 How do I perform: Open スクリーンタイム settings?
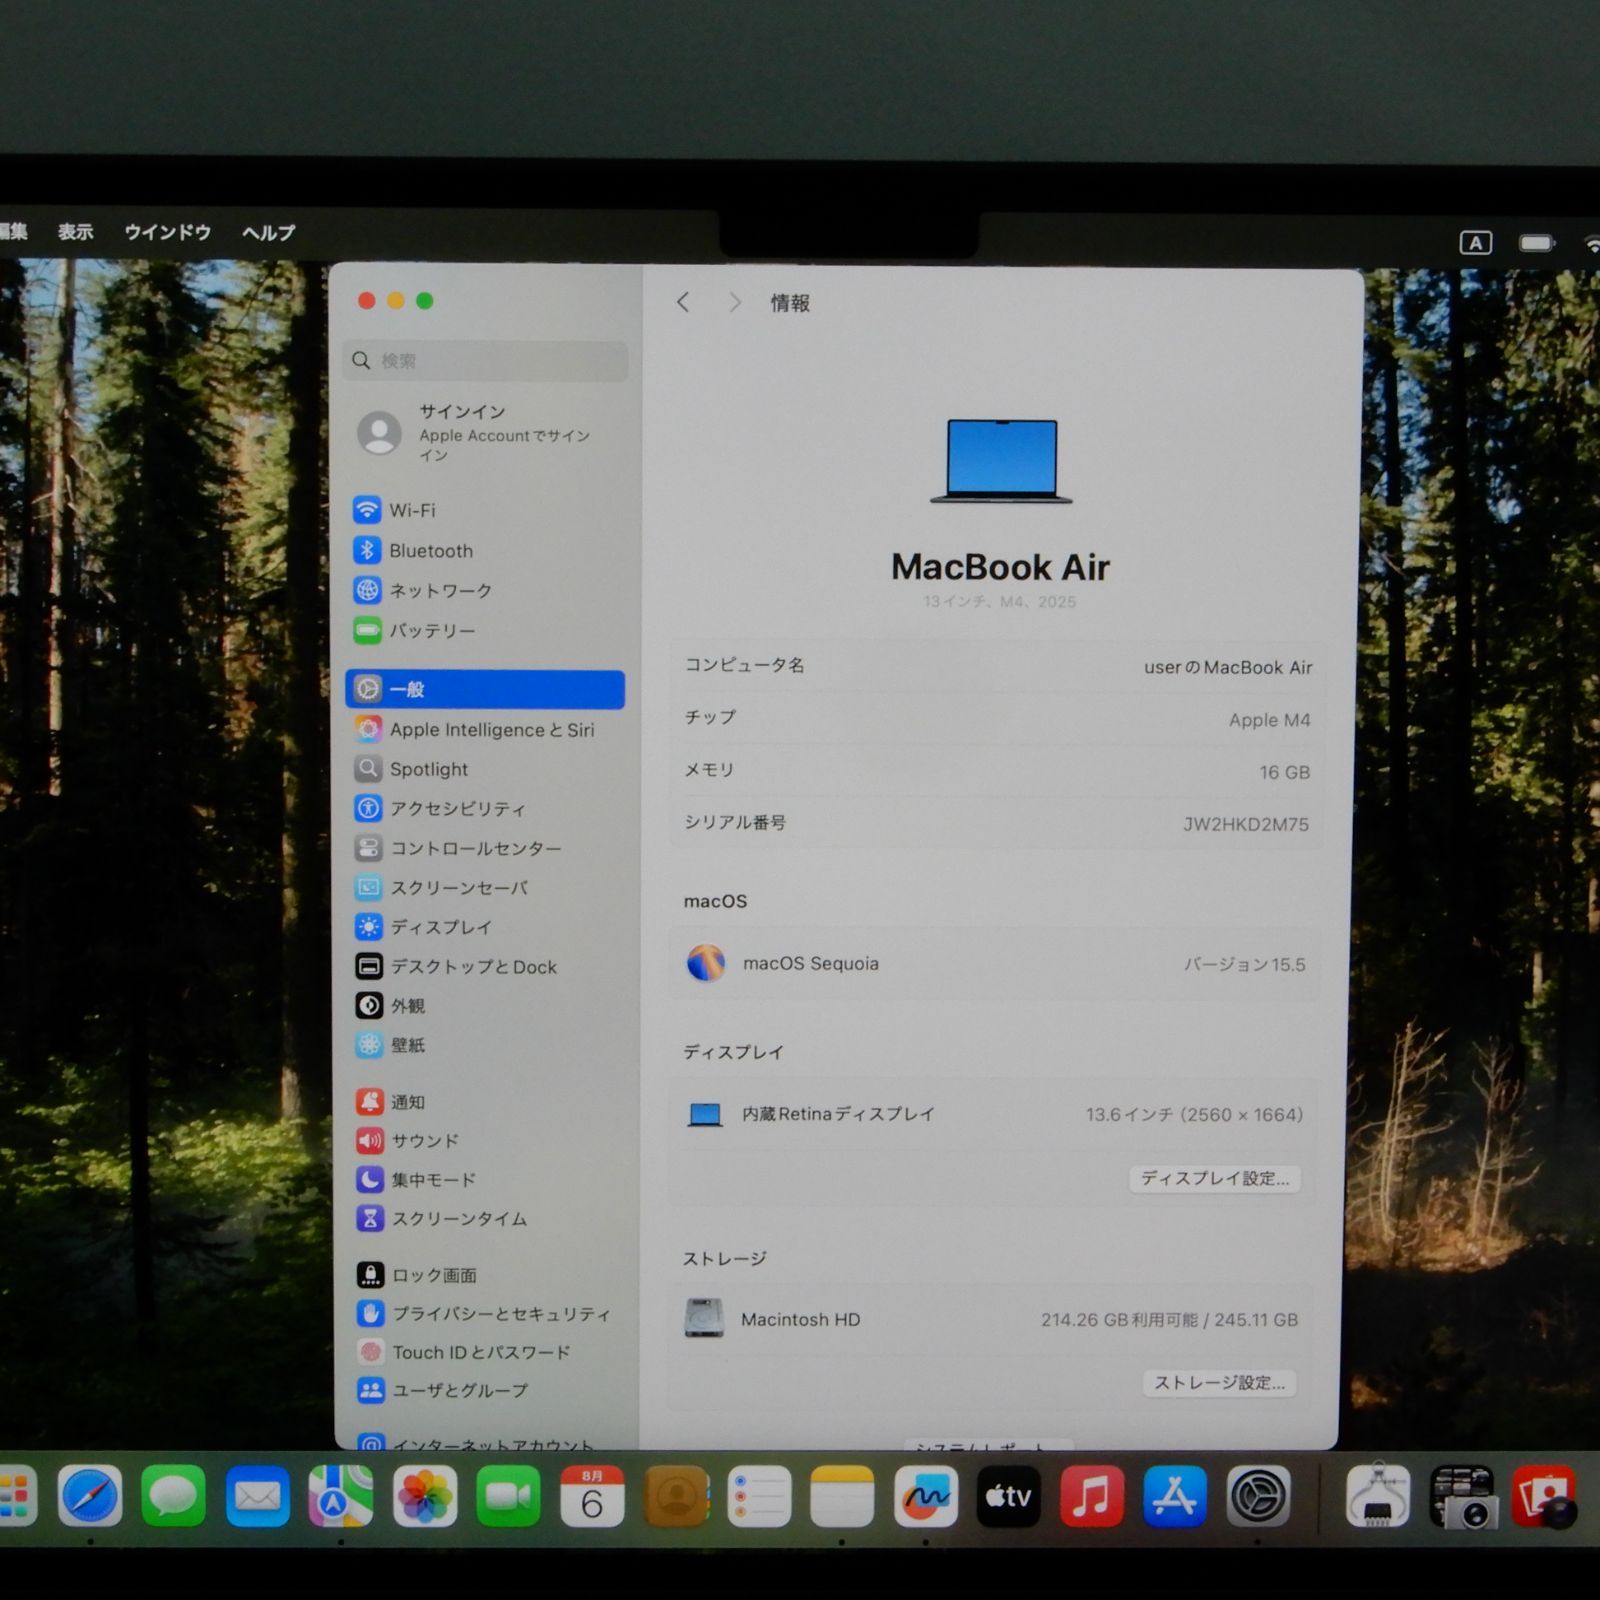pos(485,1218)
